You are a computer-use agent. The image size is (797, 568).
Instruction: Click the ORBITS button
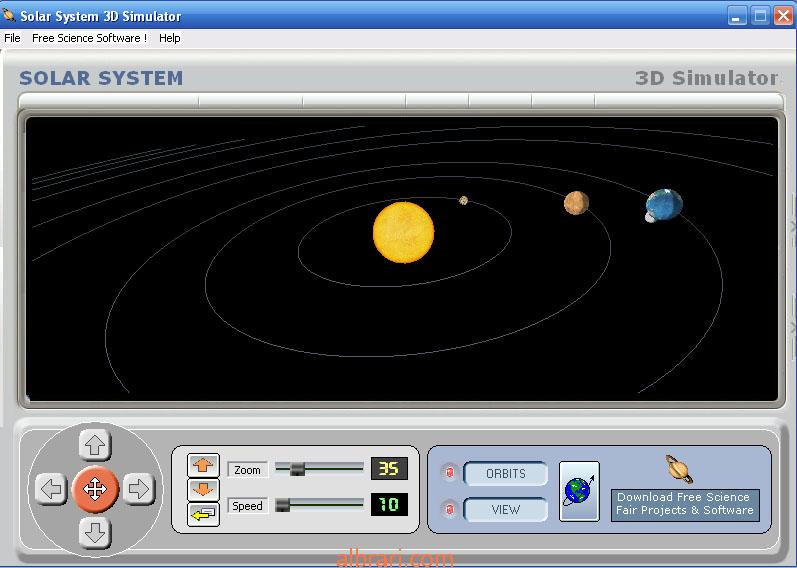[x=506, y=473]
